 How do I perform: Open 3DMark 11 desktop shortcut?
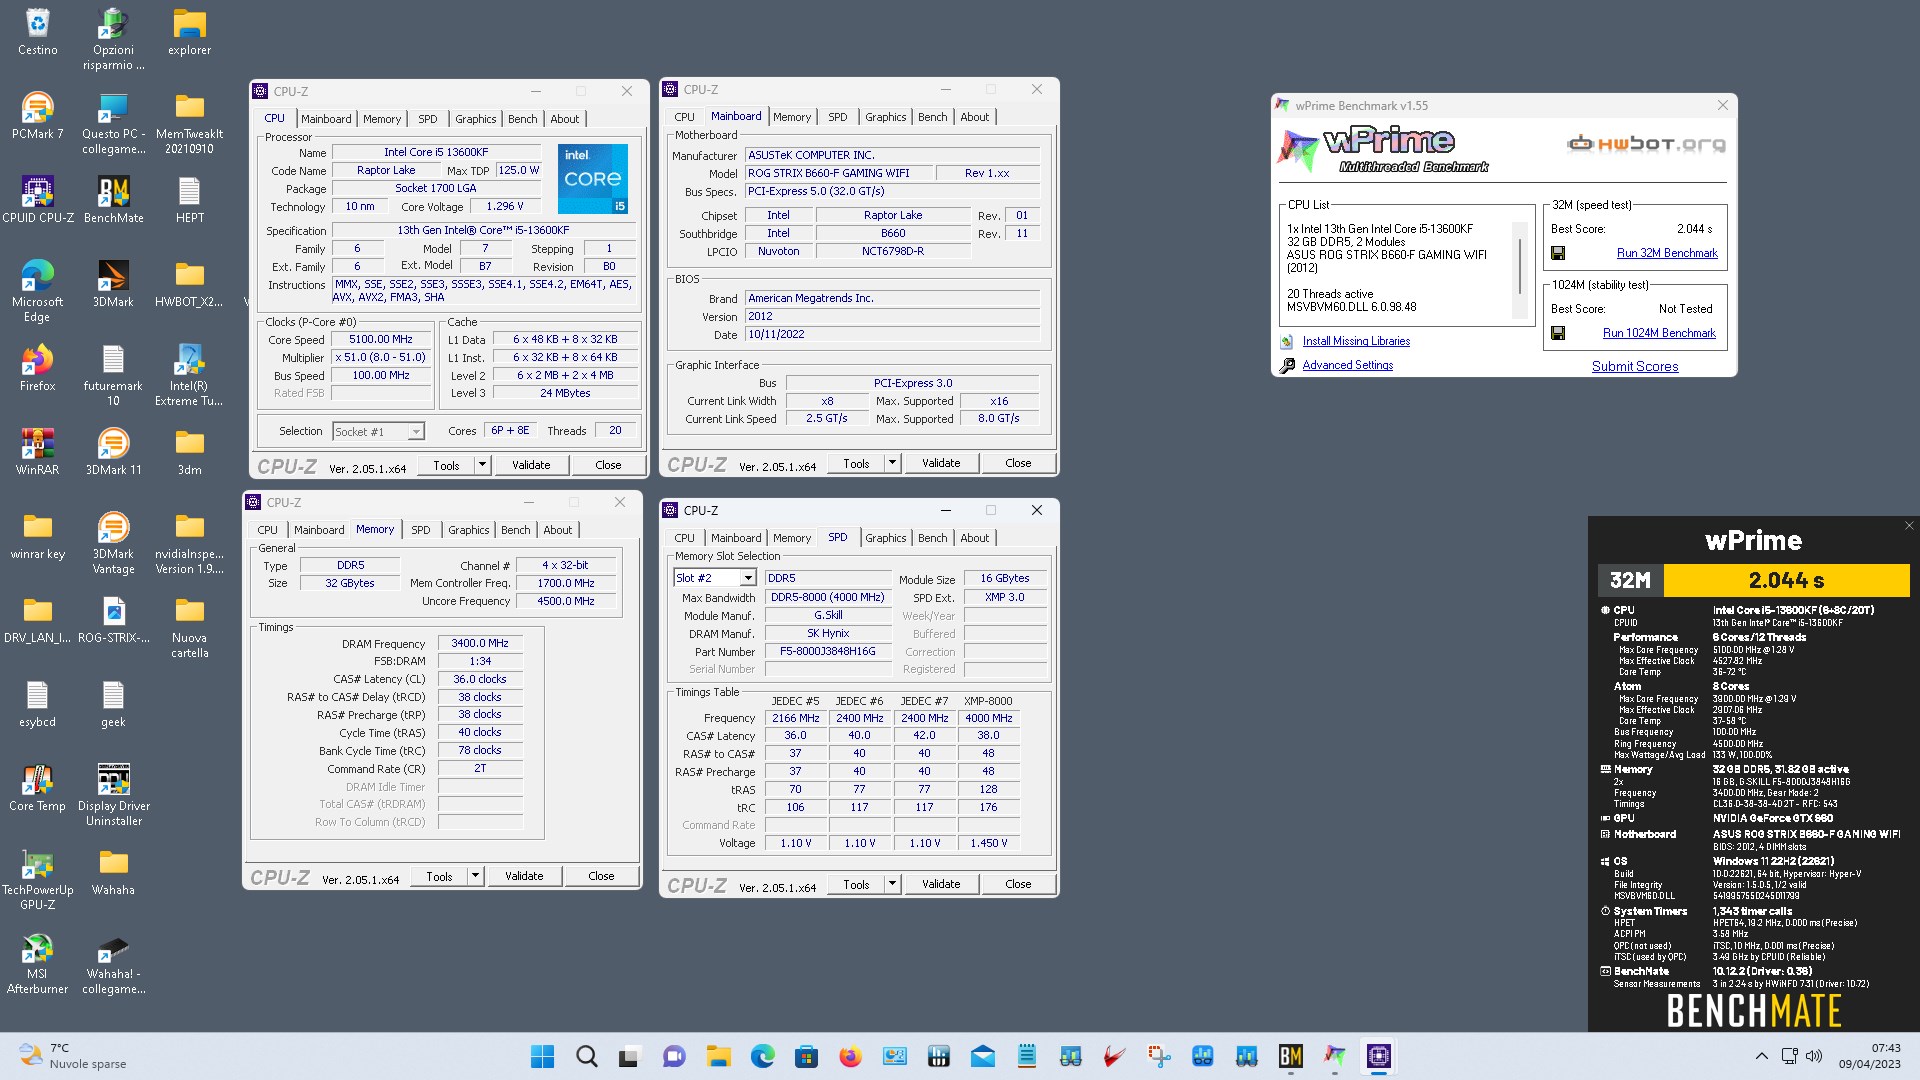pyautogui.click(x=113, y=452)
